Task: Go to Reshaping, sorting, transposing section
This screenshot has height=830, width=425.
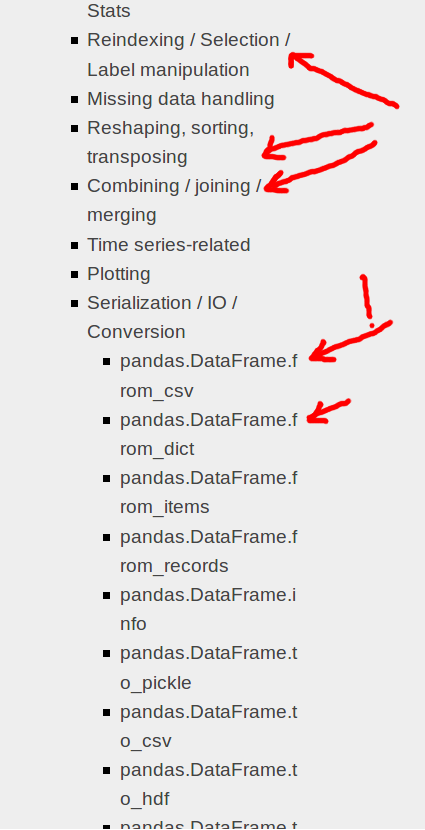Action: pos(170,142)
